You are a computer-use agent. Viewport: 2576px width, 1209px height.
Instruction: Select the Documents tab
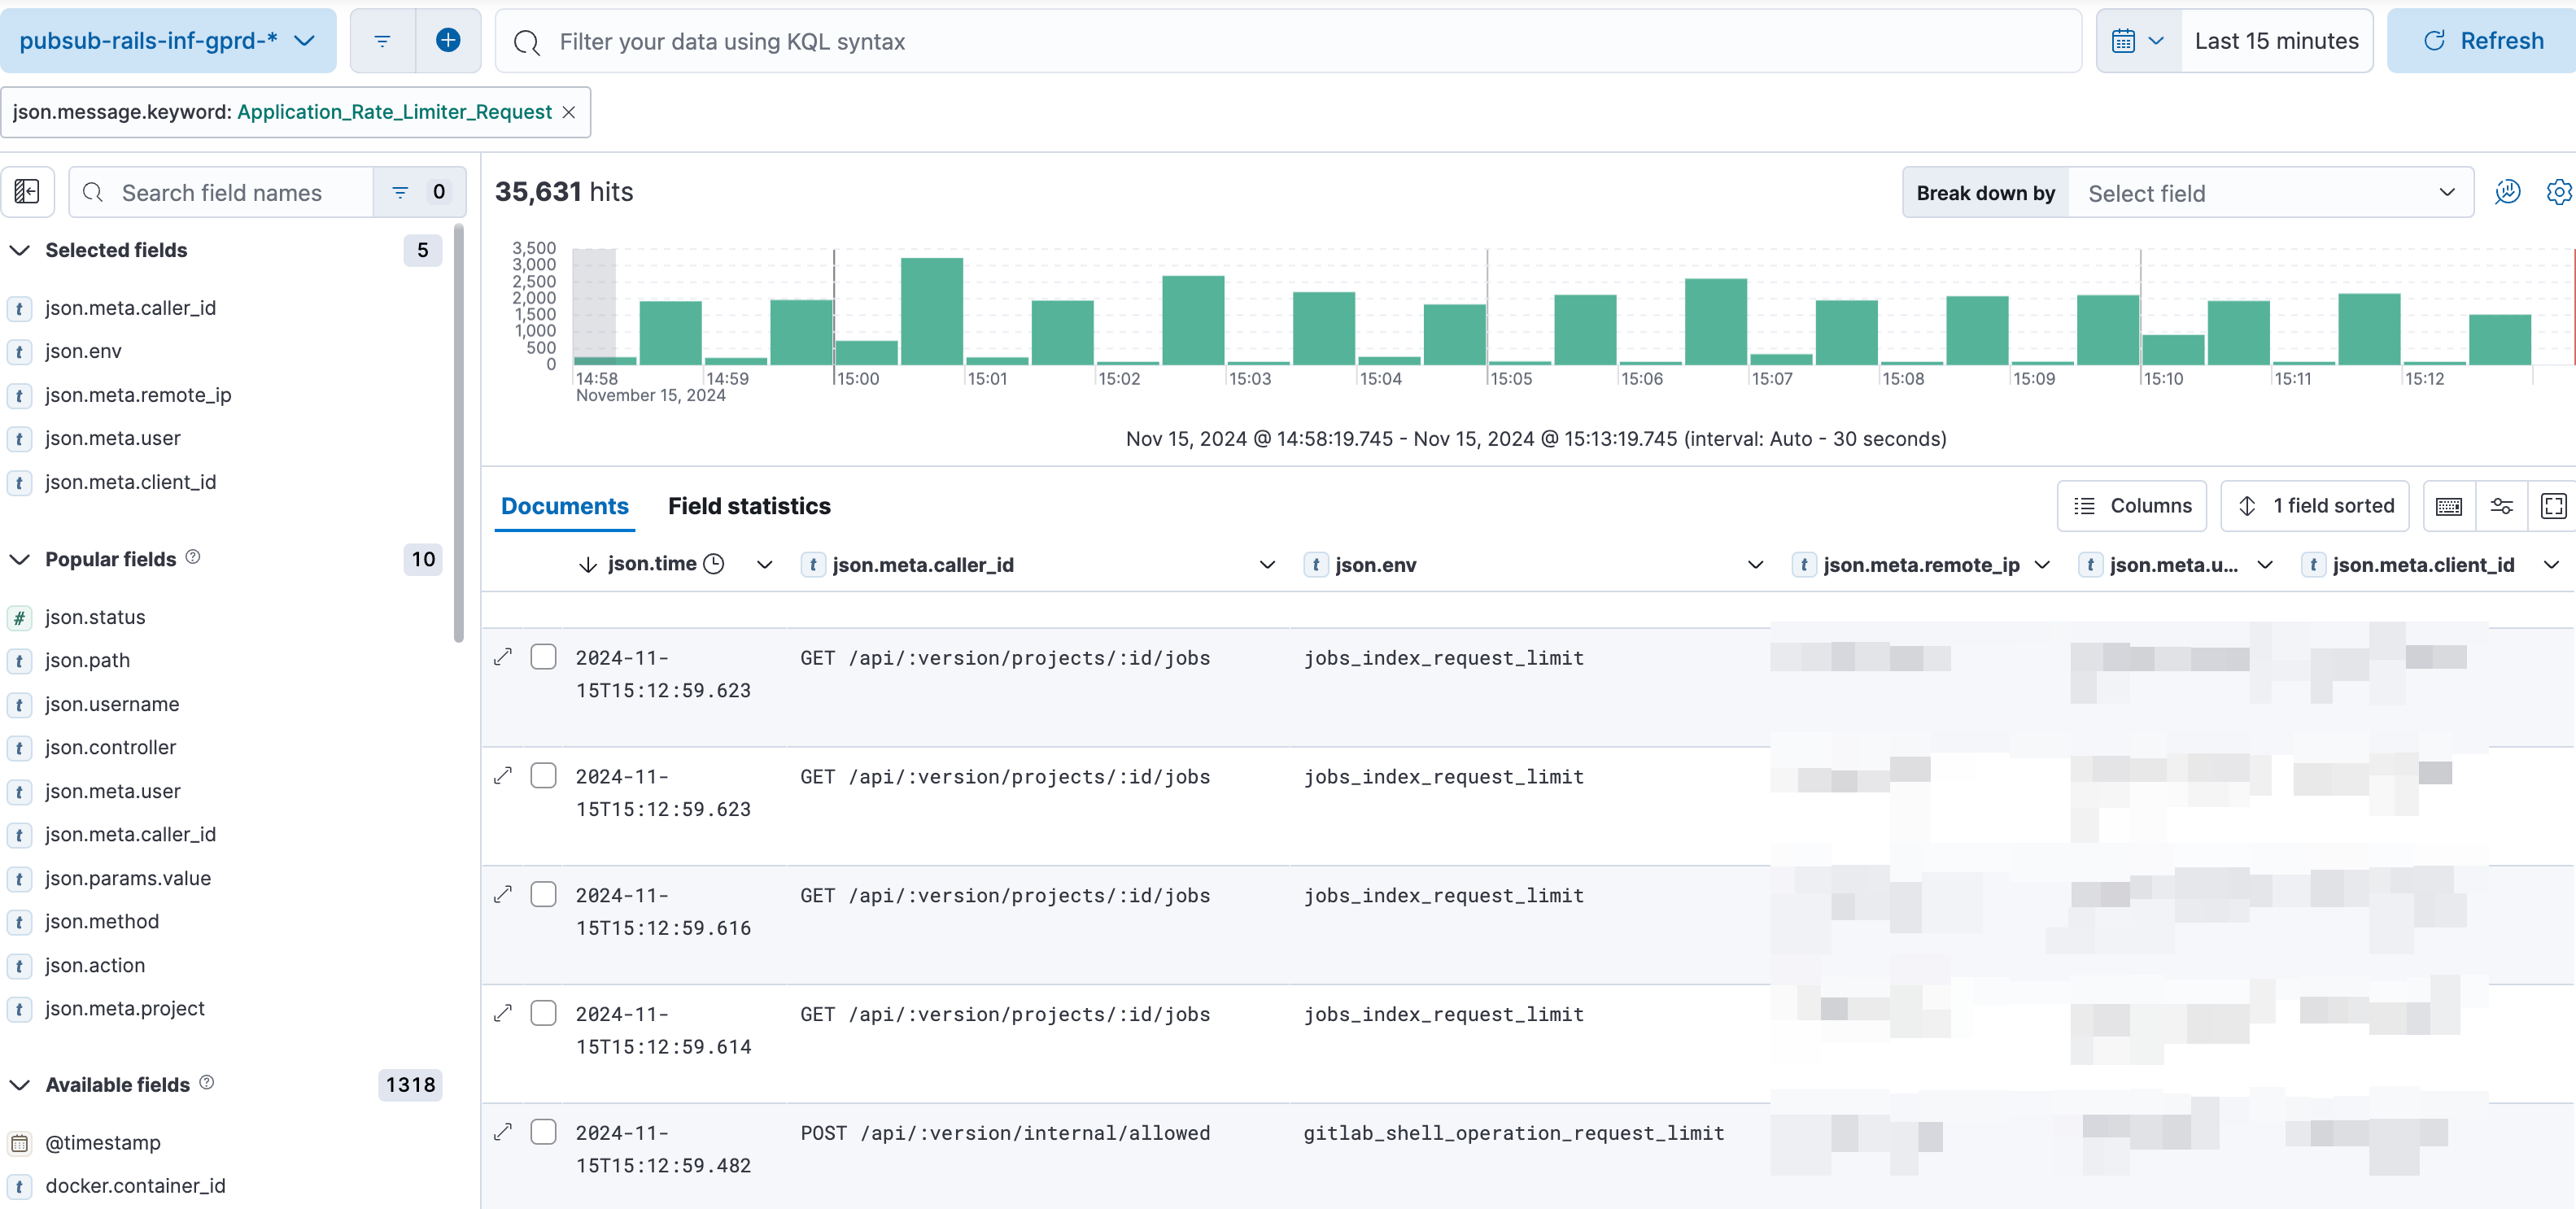(564, 506)
